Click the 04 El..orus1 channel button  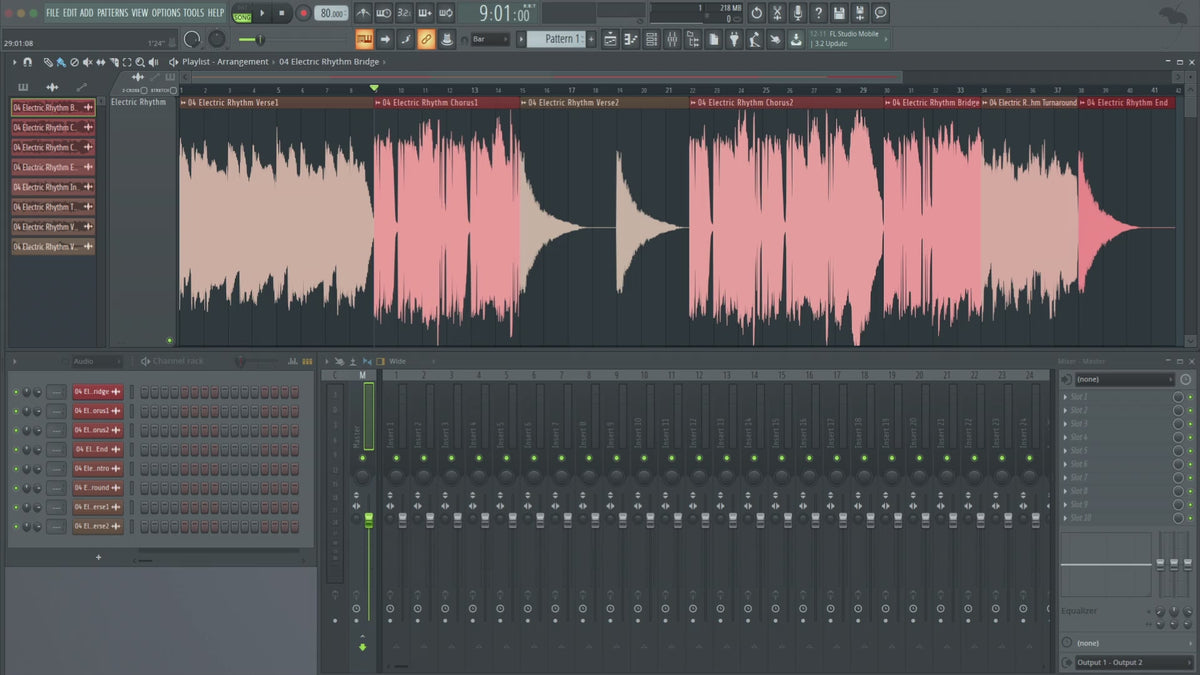97,411
